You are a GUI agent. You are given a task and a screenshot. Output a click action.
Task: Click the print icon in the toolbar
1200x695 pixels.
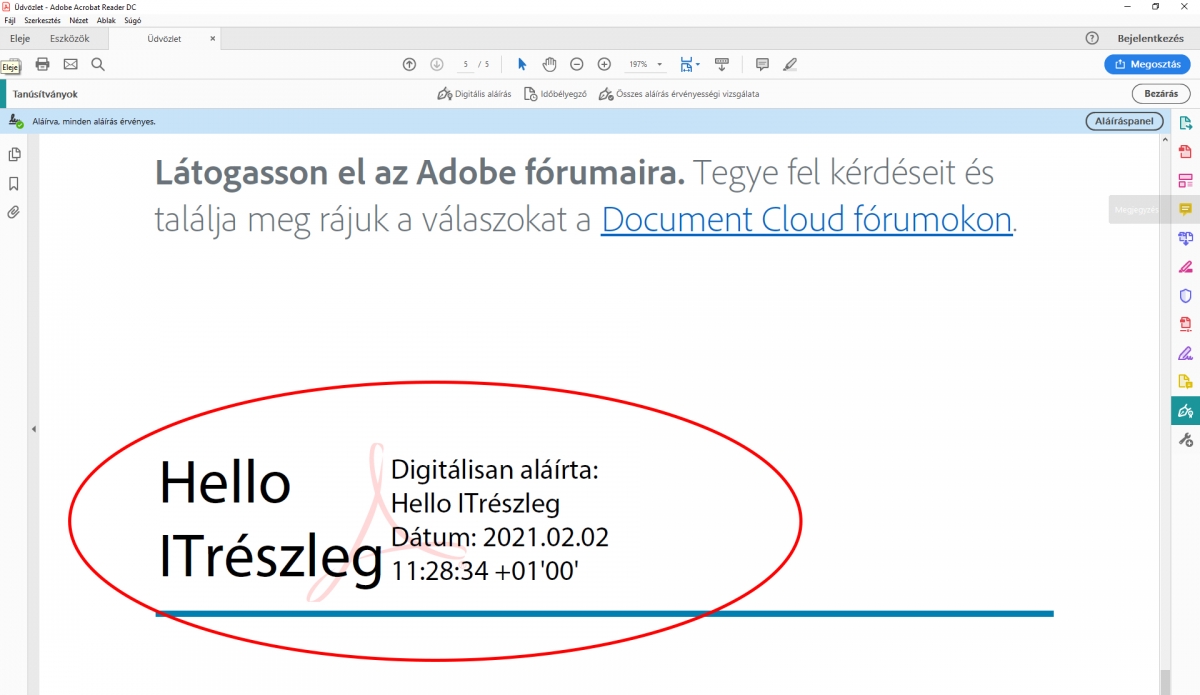(42, 64)
